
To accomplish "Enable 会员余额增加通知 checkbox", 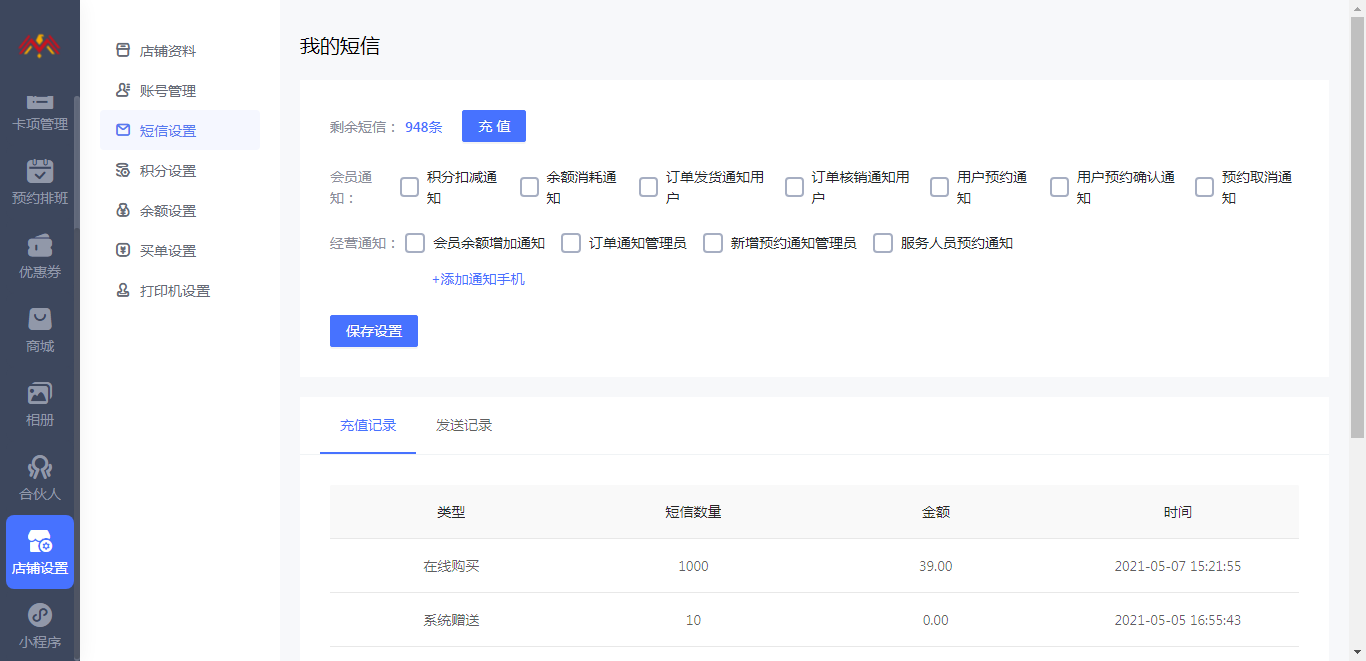I will tap(415, 243).
